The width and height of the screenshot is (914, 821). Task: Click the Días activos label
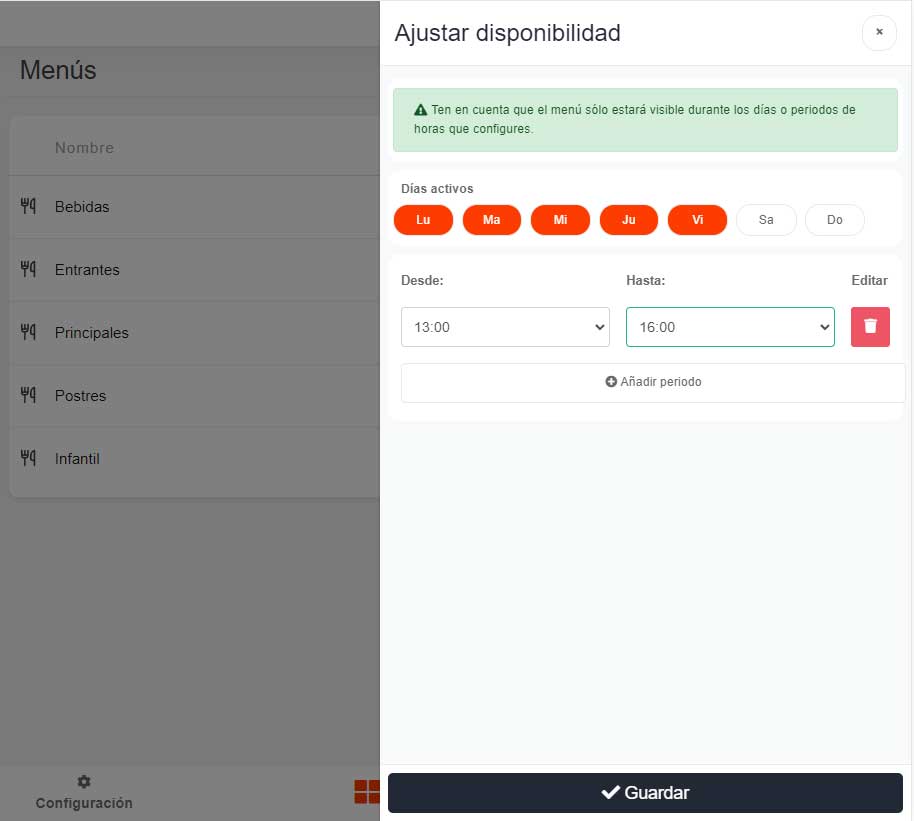(x=437, y=188)
